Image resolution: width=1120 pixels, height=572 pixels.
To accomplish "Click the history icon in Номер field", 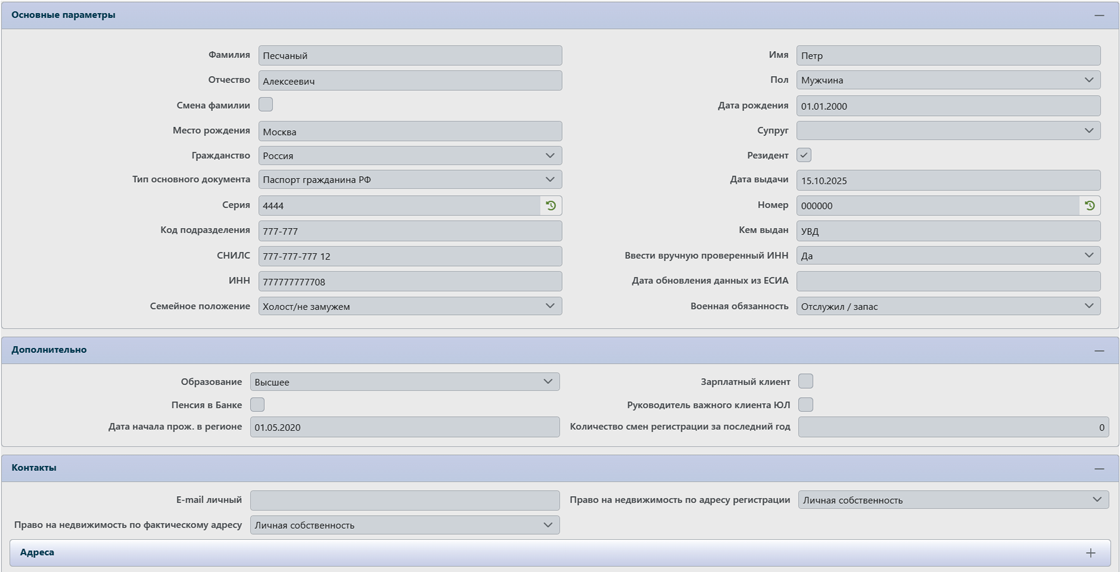I will point(1089,206).
